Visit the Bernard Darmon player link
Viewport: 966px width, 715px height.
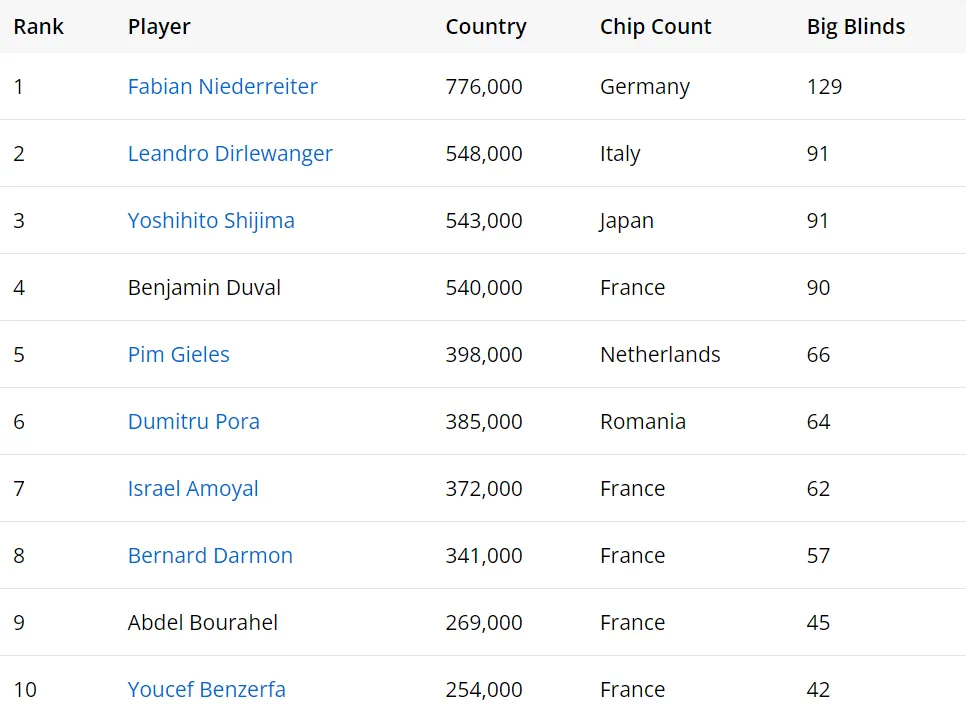click(x=210, y=556)
